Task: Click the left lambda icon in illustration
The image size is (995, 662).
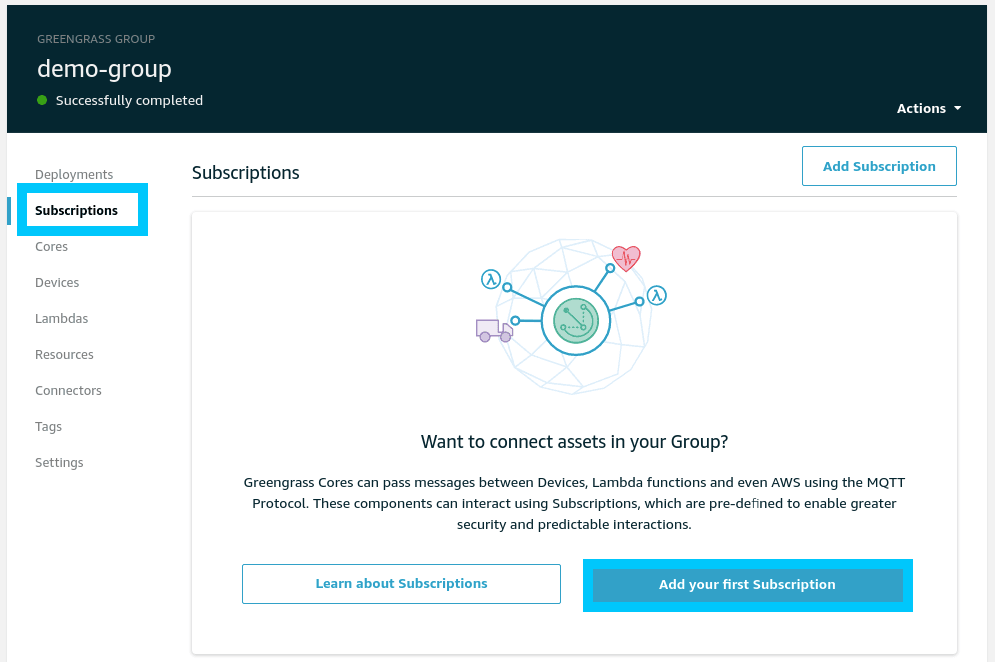Action: [490, 279]
